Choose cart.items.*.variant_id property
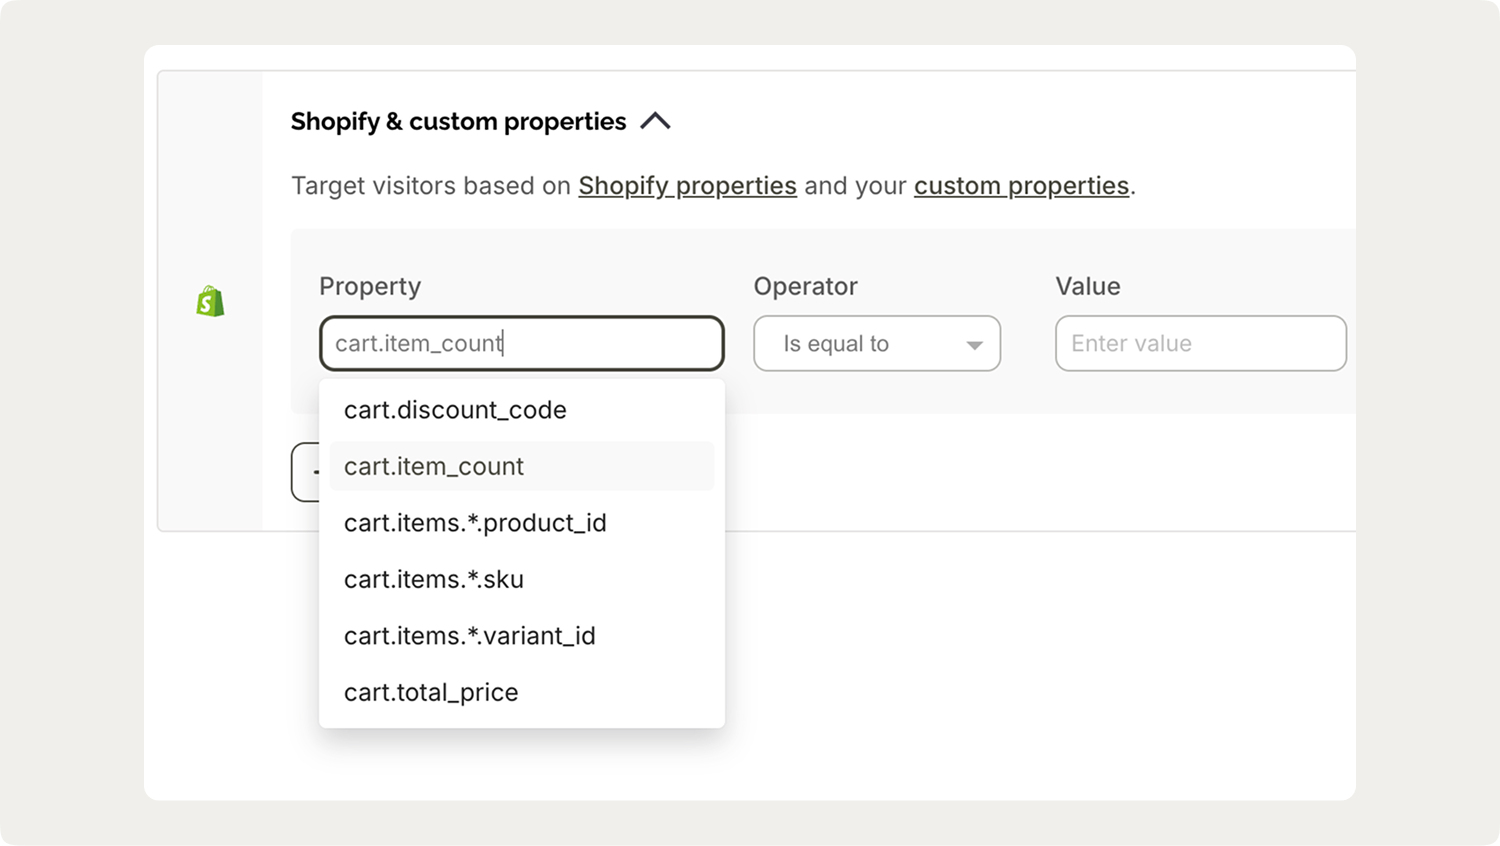 (x=470, y=636)
